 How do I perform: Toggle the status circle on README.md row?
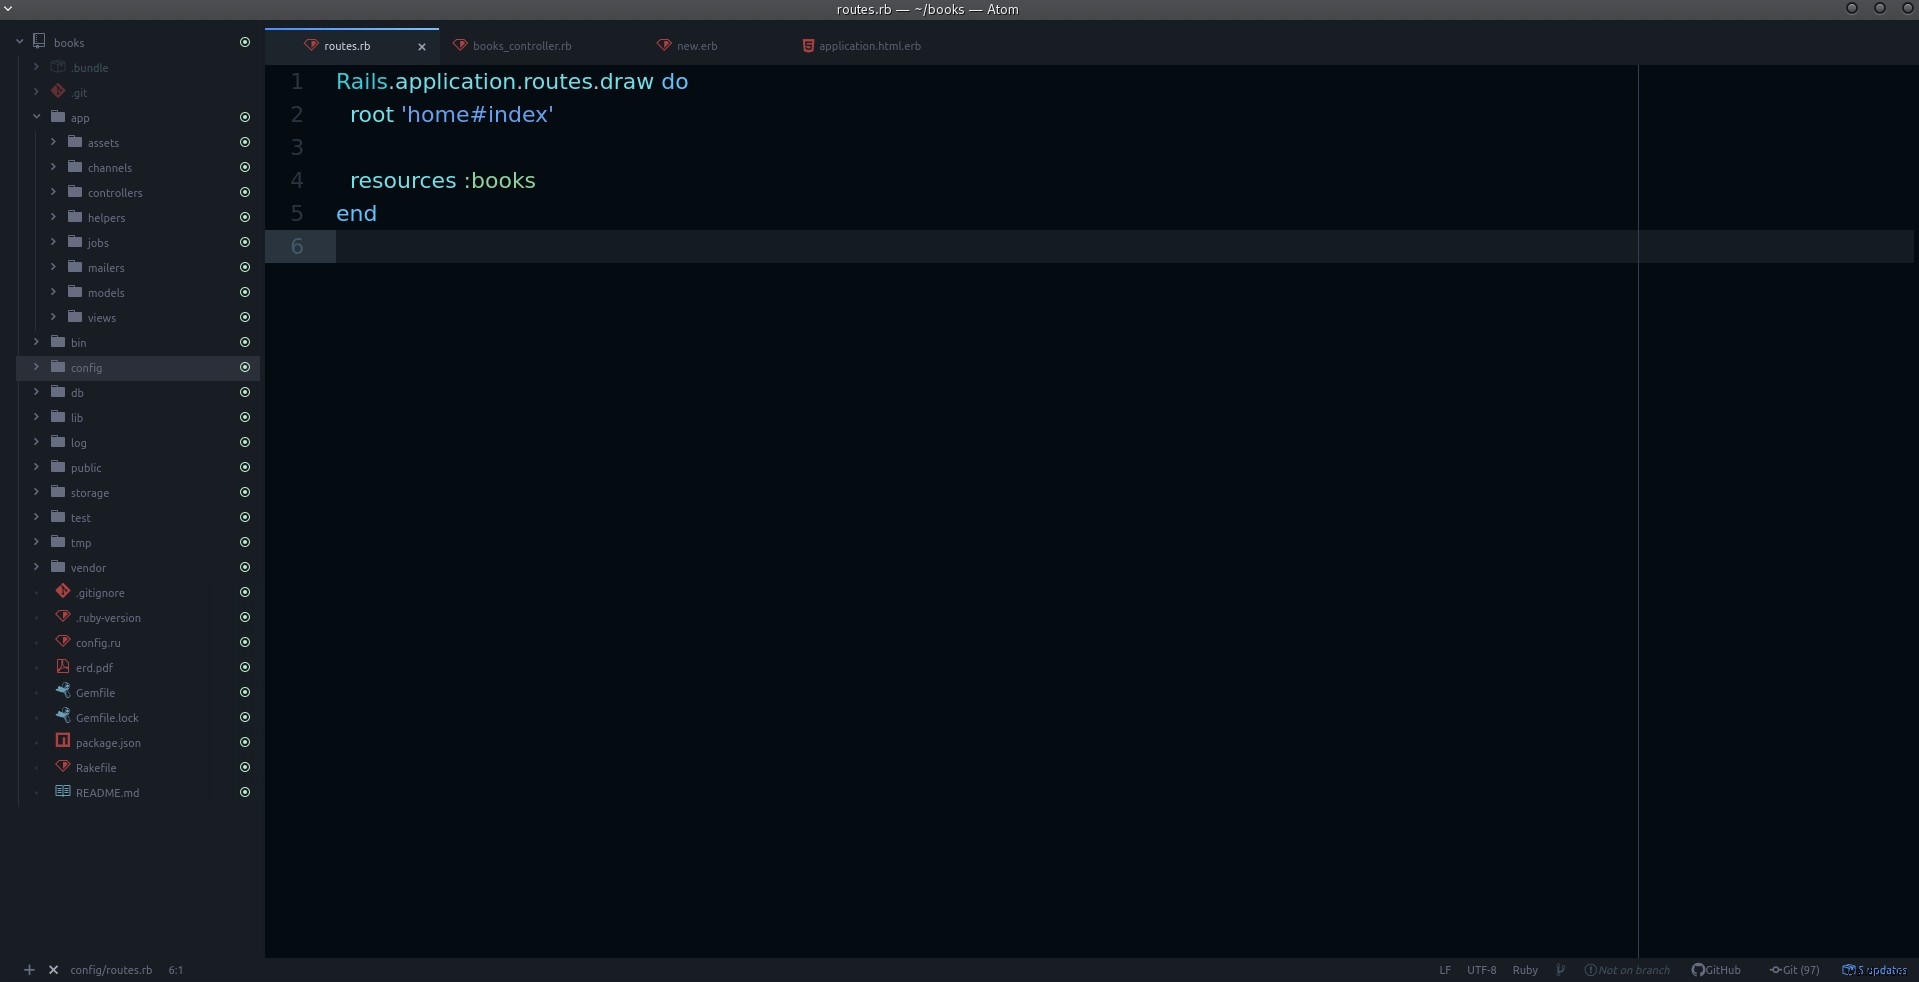click(245, 792)
